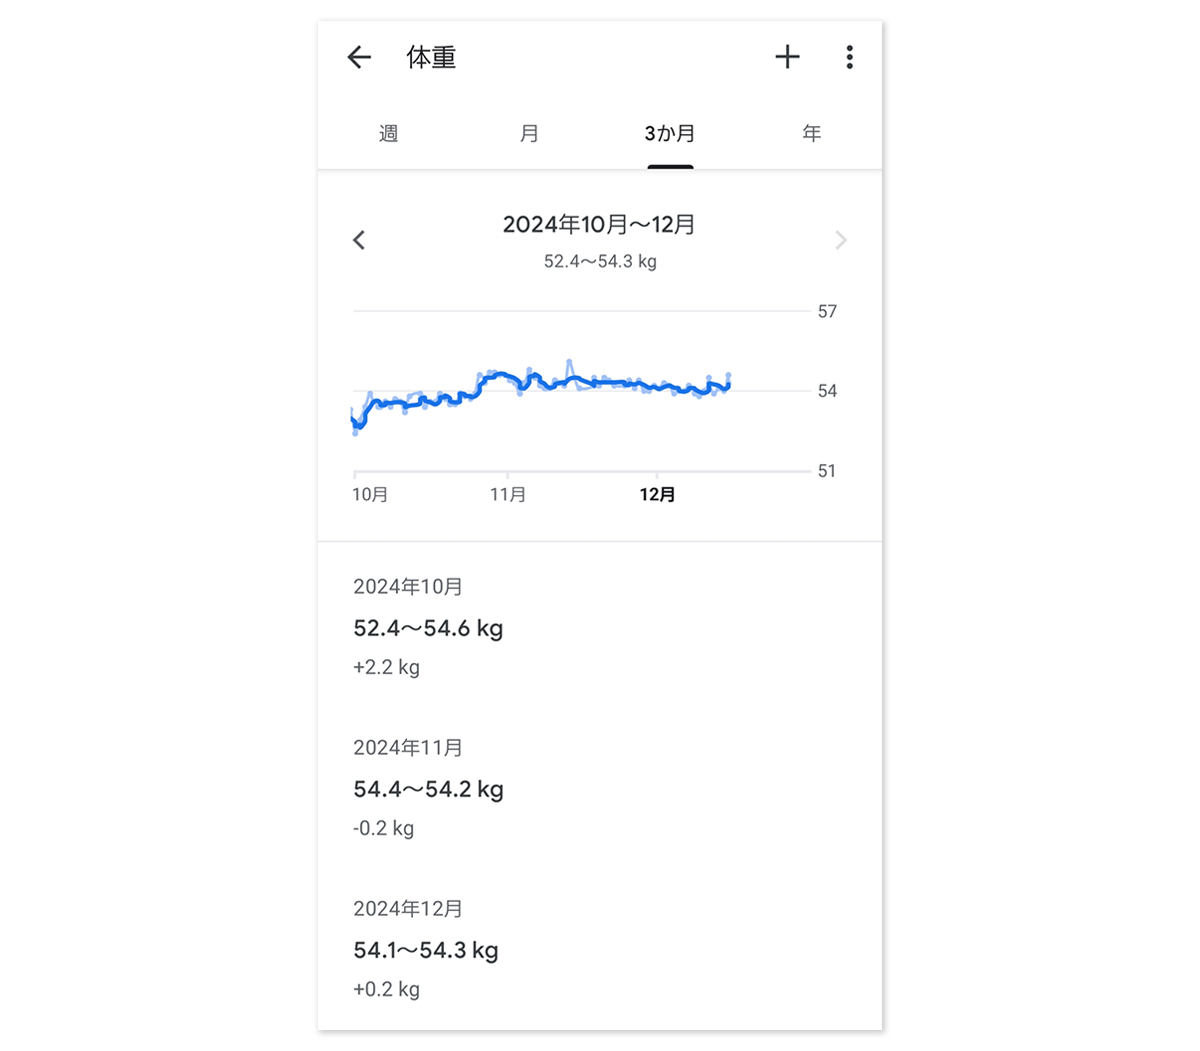Click the 2024年10月〜12月 period heading
1200x1051 pixels.
599,225
